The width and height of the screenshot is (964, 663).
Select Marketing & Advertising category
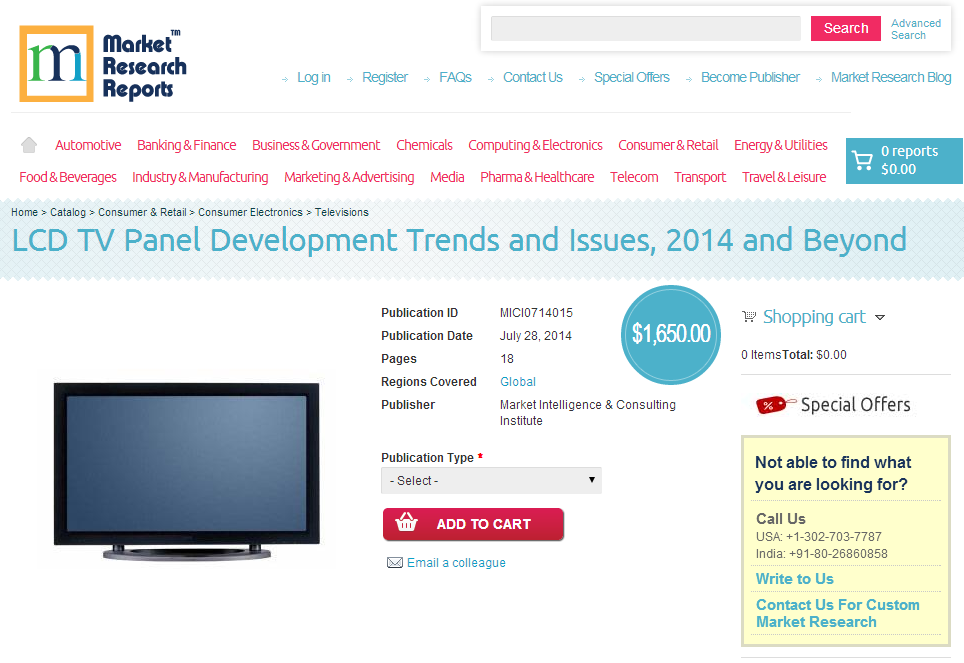pos(349,177)
